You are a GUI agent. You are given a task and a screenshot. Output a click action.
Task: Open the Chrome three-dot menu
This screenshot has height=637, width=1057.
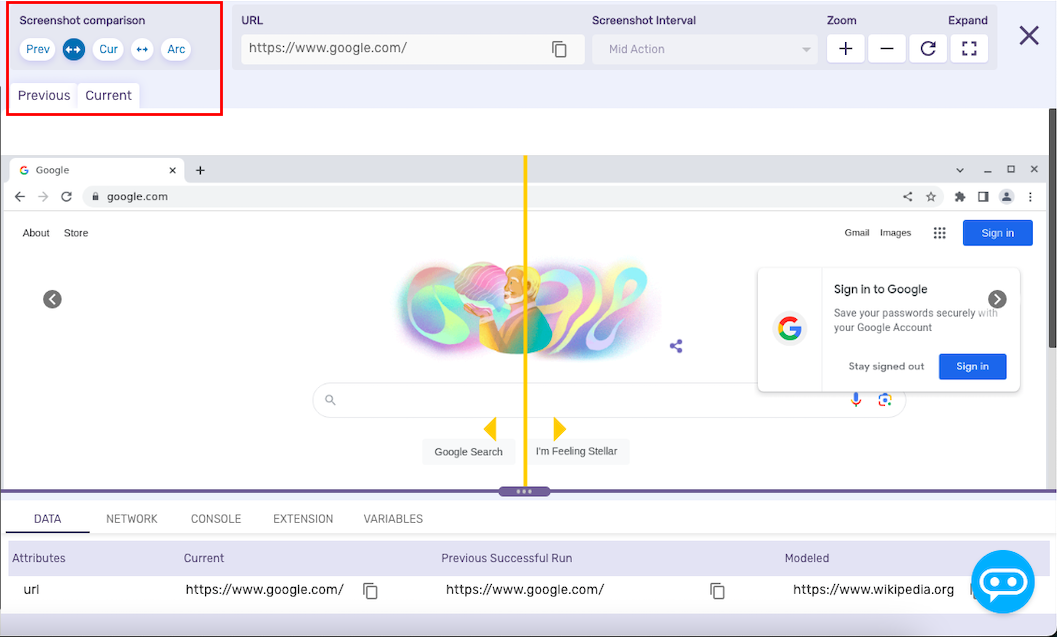[1030, 197]
